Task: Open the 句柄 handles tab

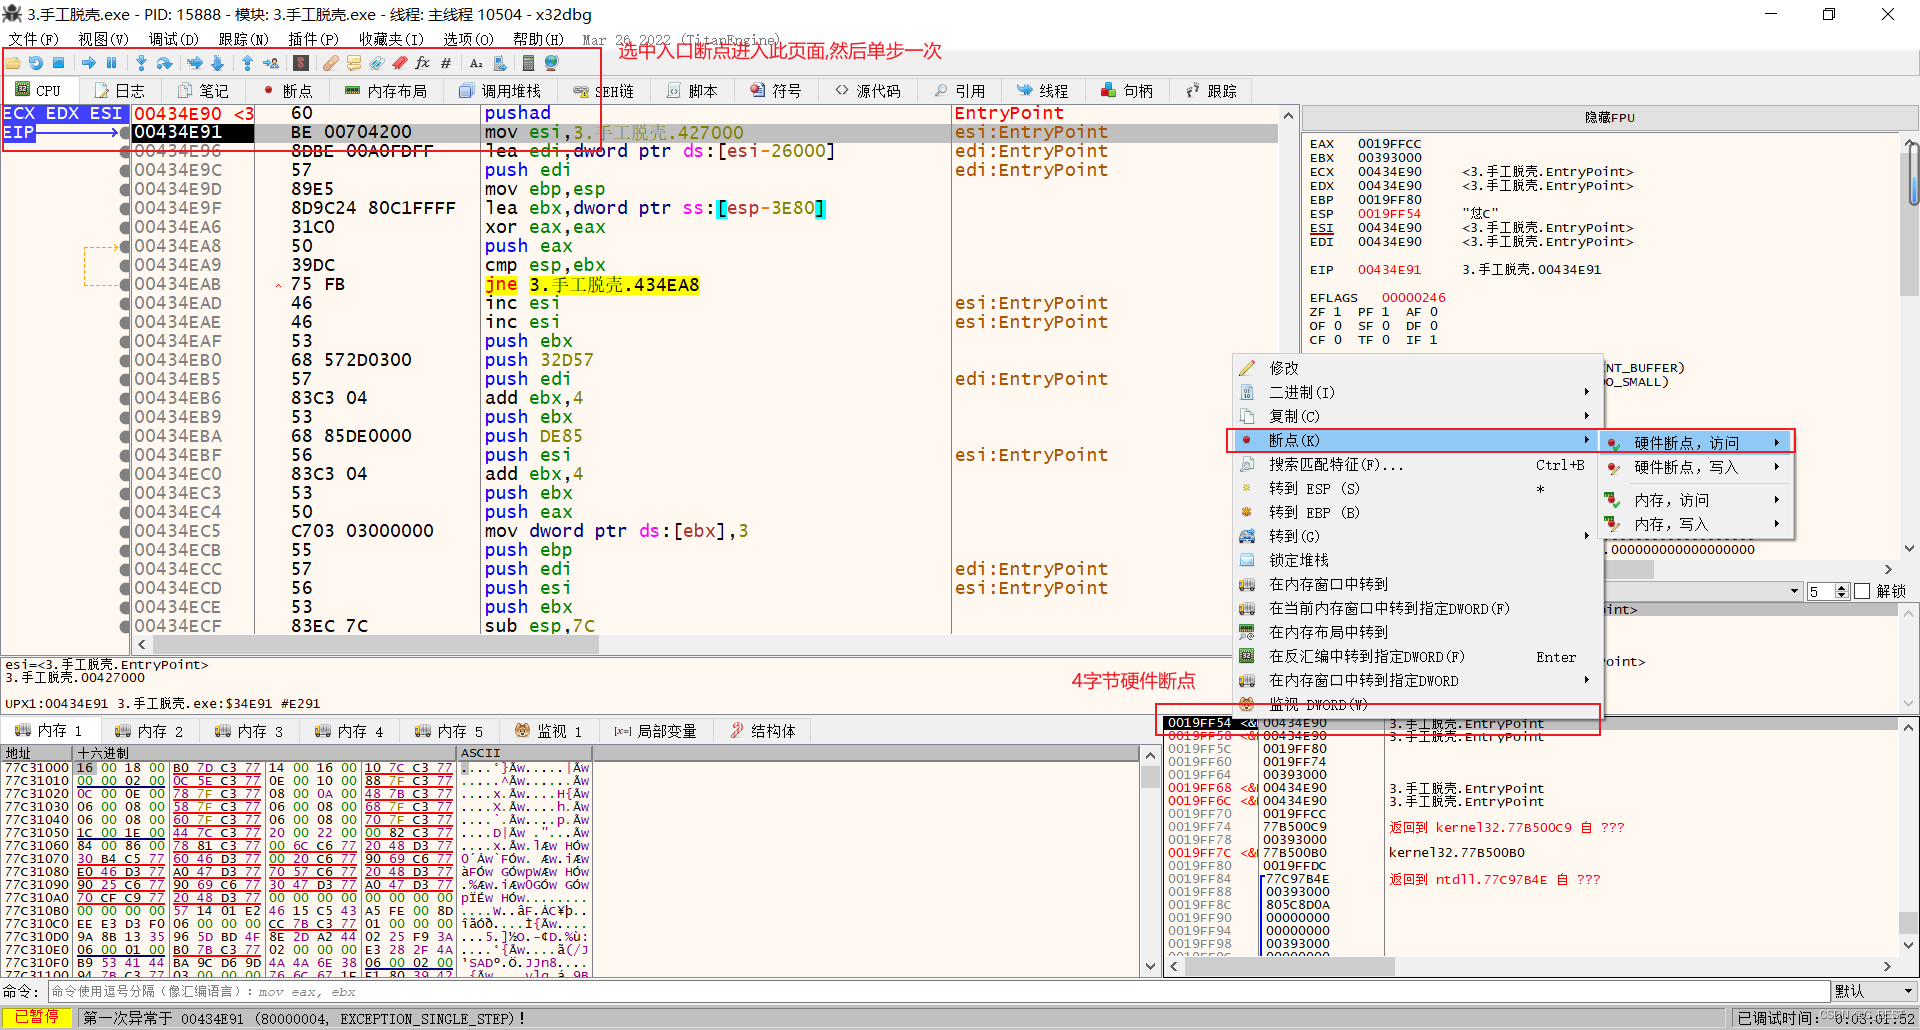Action: pos(1127,91)
